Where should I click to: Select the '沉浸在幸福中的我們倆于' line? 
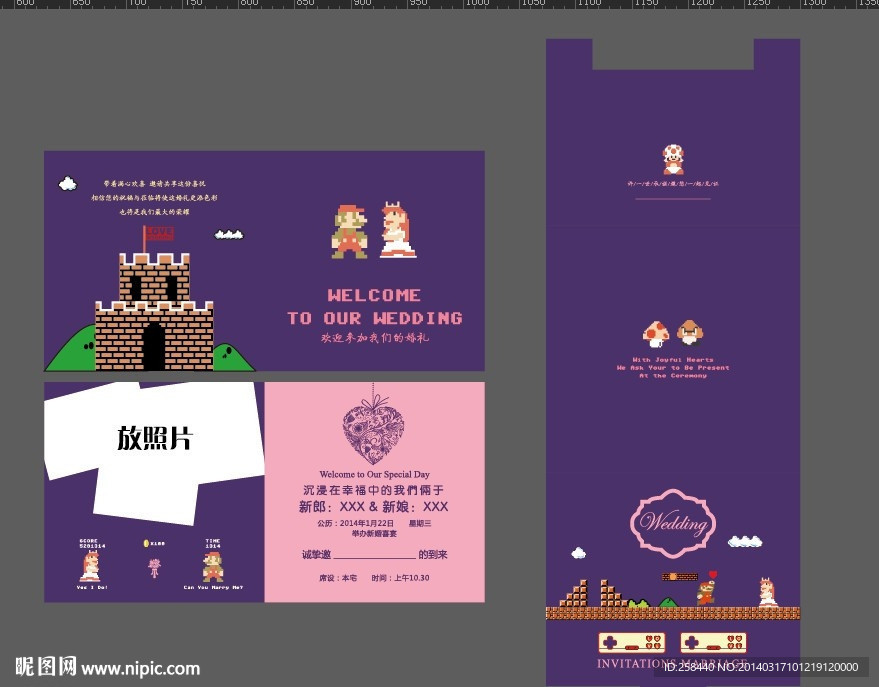pos(373,490)
